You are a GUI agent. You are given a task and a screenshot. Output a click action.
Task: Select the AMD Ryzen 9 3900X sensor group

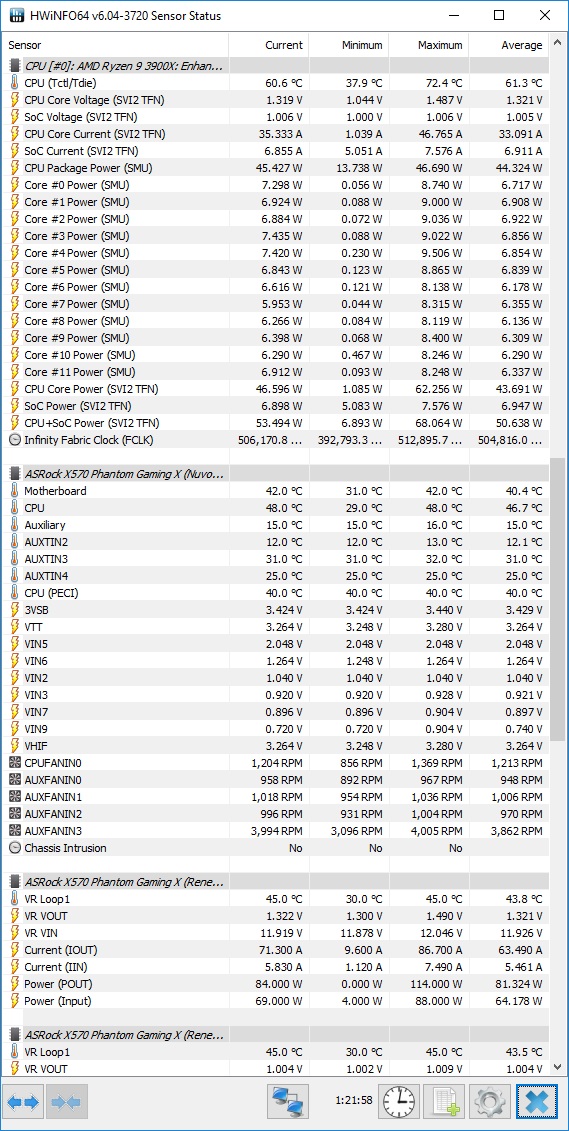(116, 66)
